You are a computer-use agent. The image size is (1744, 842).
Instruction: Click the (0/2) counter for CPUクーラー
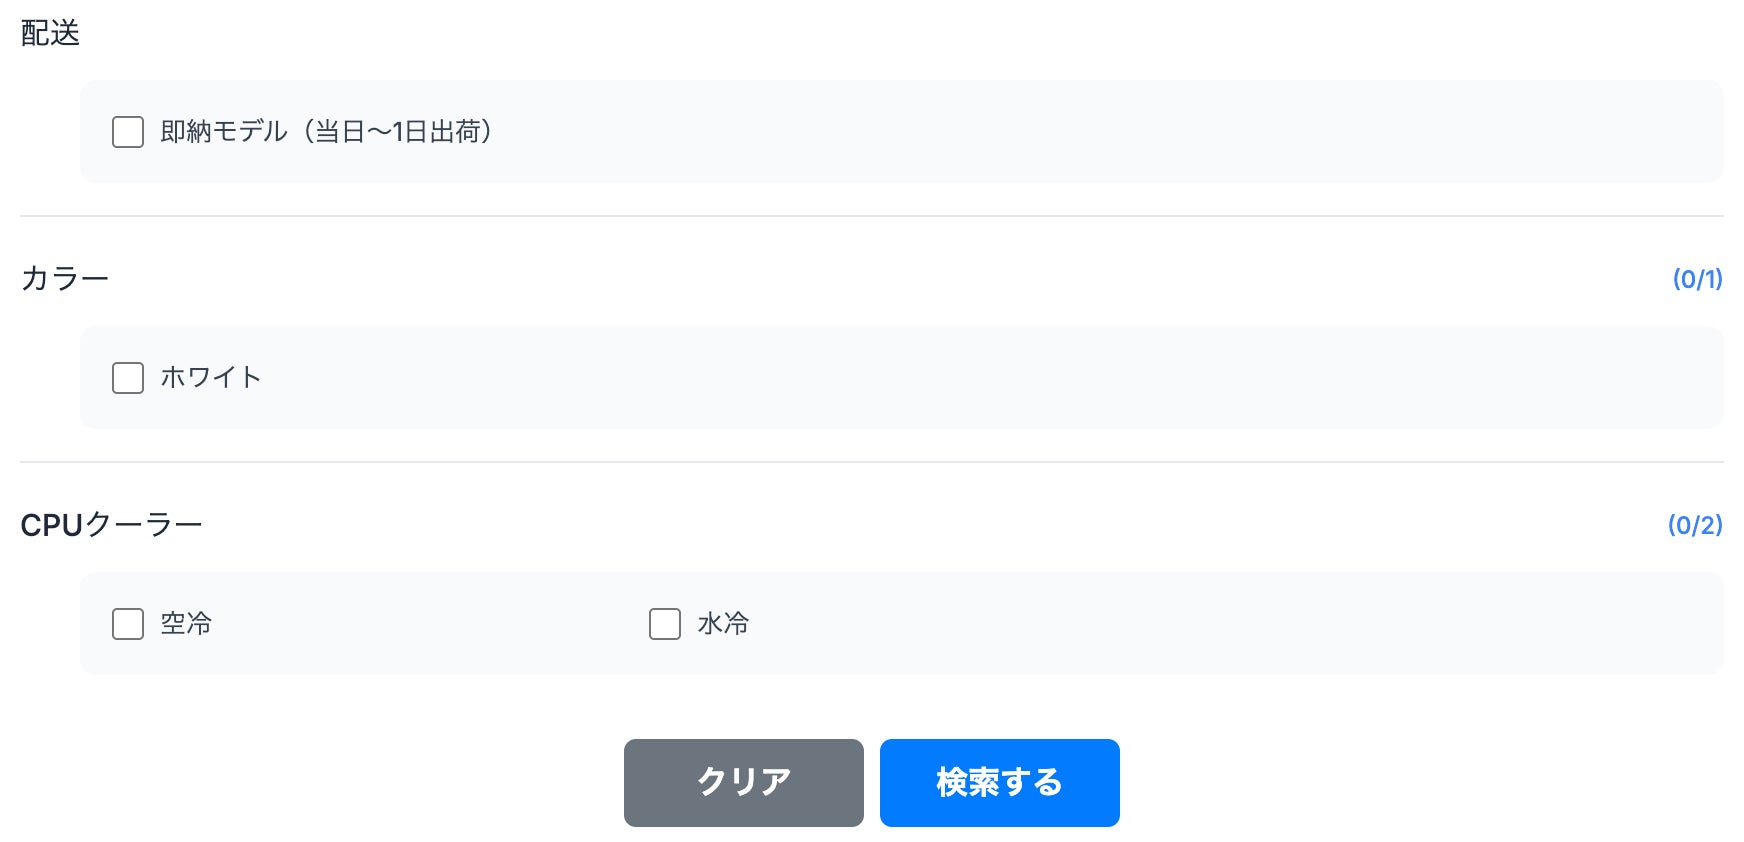[1695, 525]
